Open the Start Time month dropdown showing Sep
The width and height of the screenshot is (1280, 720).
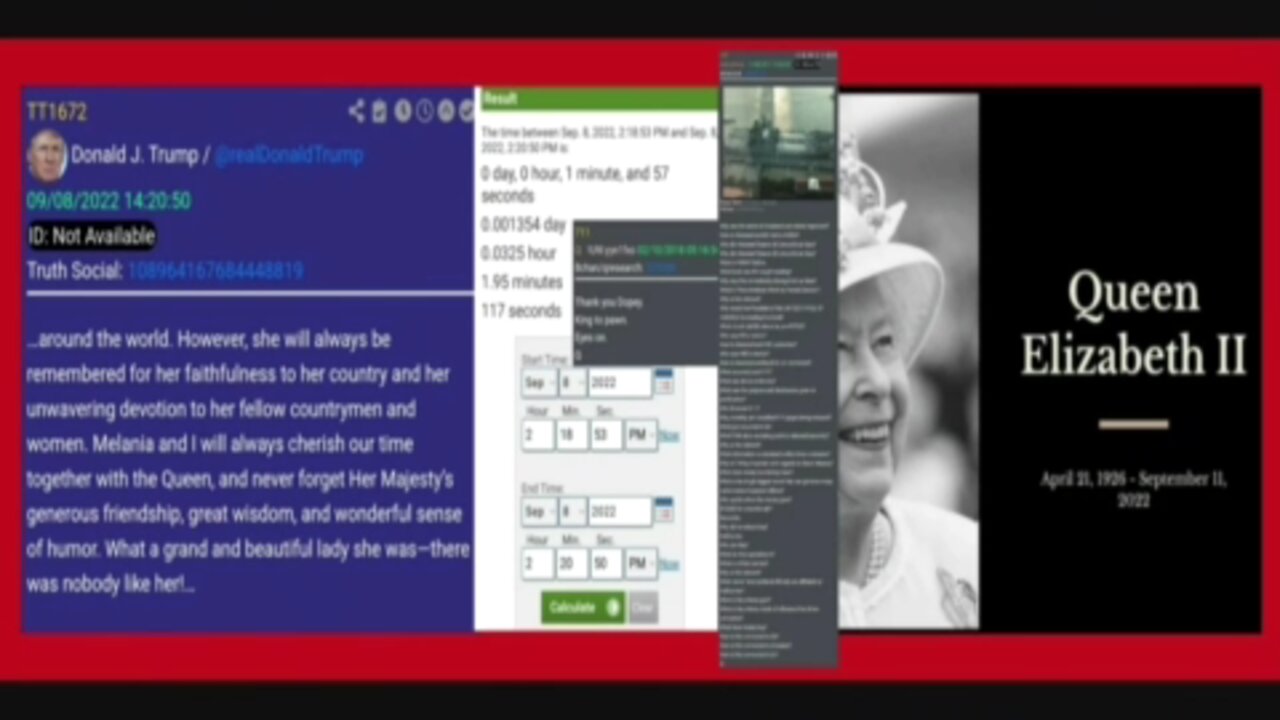(539, 382)
